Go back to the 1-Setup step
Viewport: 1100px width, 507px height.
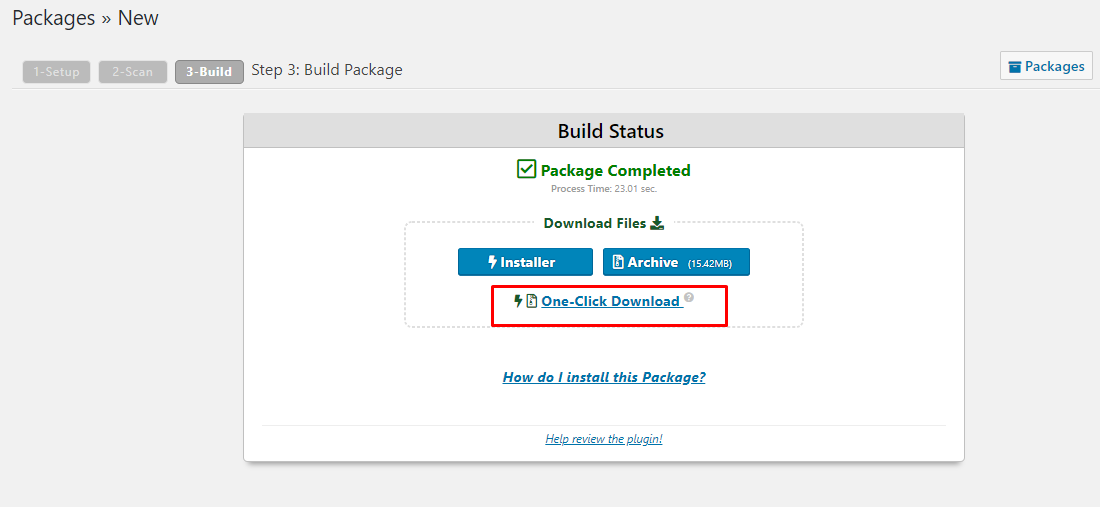[56, 72]
